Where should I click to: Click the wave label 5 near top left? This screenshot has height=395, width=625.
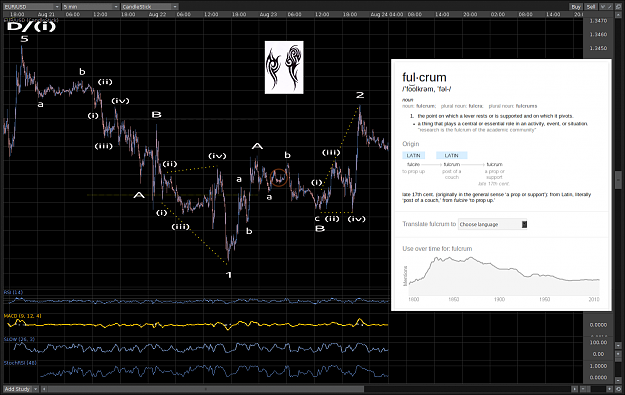pyautogui.click(x=24, y=39)
